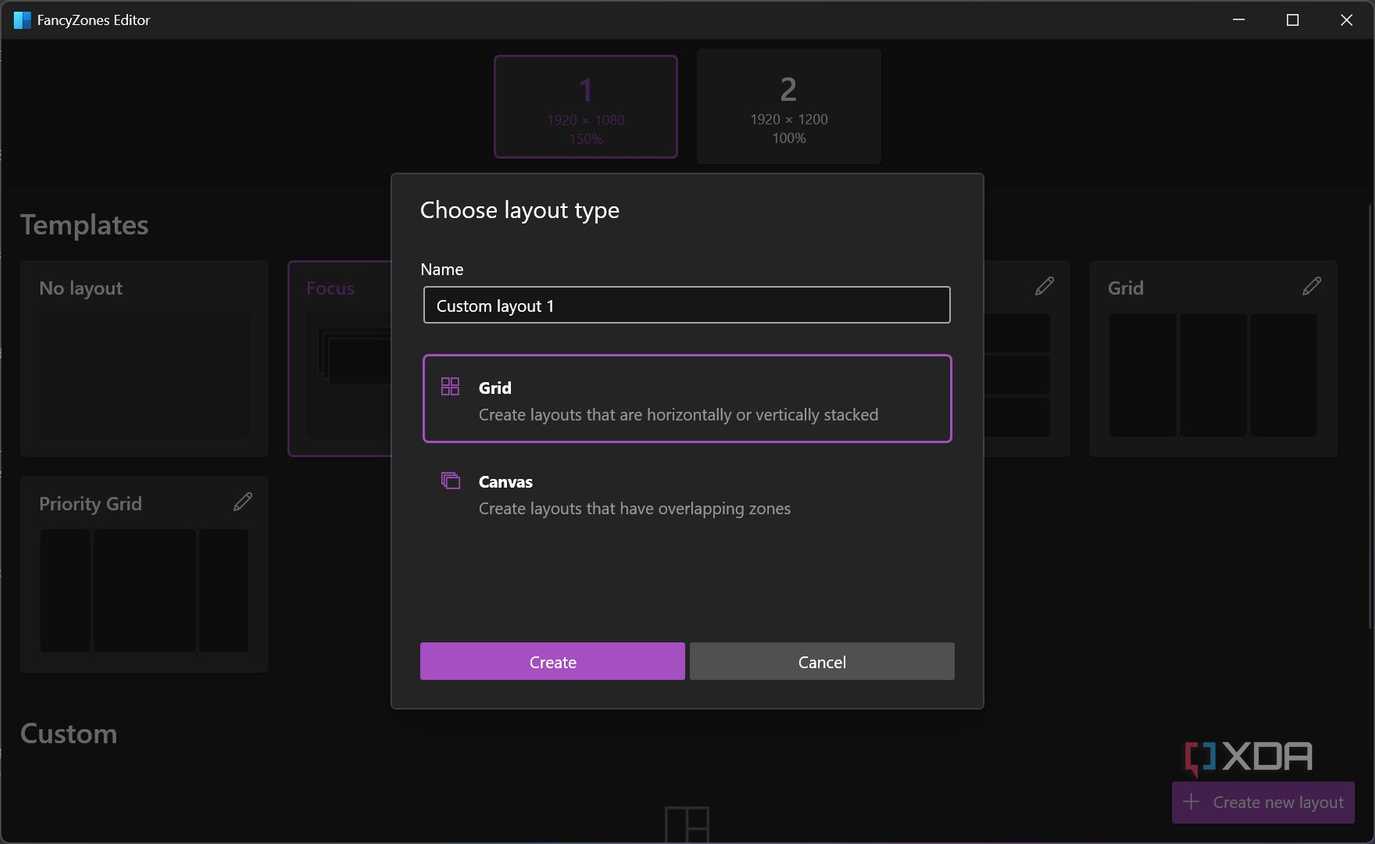Click the Create button
The height and width of the screenshot is (844, 1375).
click(x=552, y=662)
